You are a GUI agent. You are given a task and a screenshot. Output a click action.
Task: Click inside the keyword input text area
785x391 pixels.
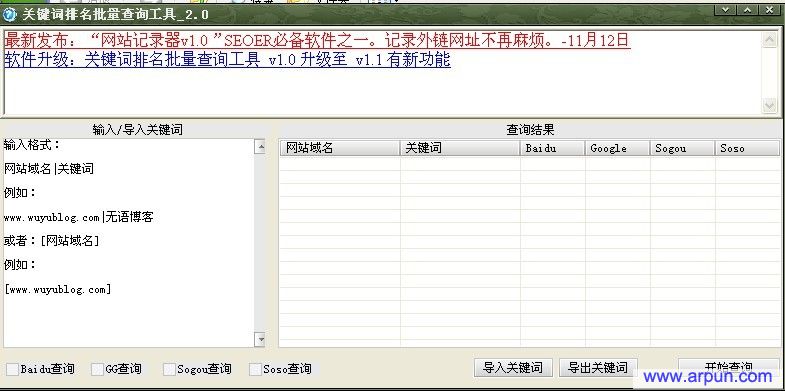click(129, 243)
